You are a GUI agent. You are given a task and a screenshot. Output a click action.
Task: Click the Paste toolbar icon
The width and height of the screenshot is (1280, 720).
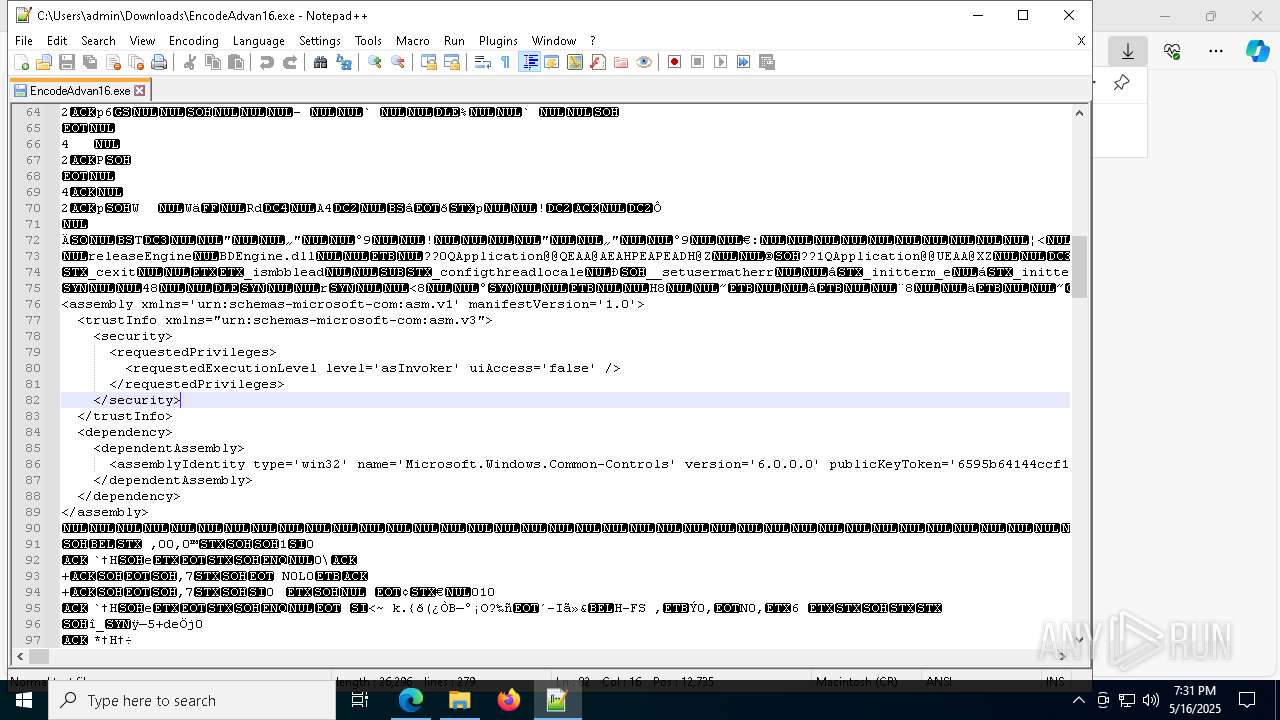tap(236, 62)
